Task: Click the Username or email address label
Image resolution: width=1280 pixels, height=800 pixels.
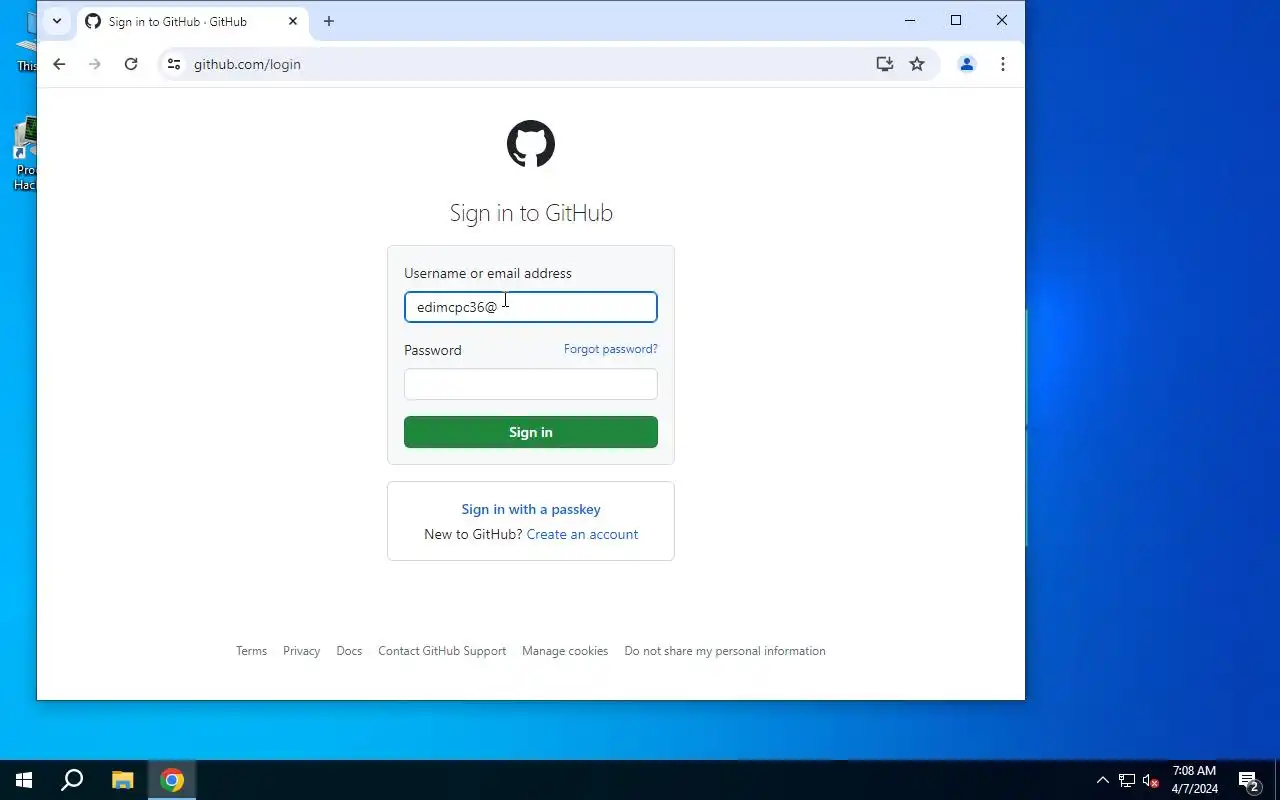Action: point(488,273)
